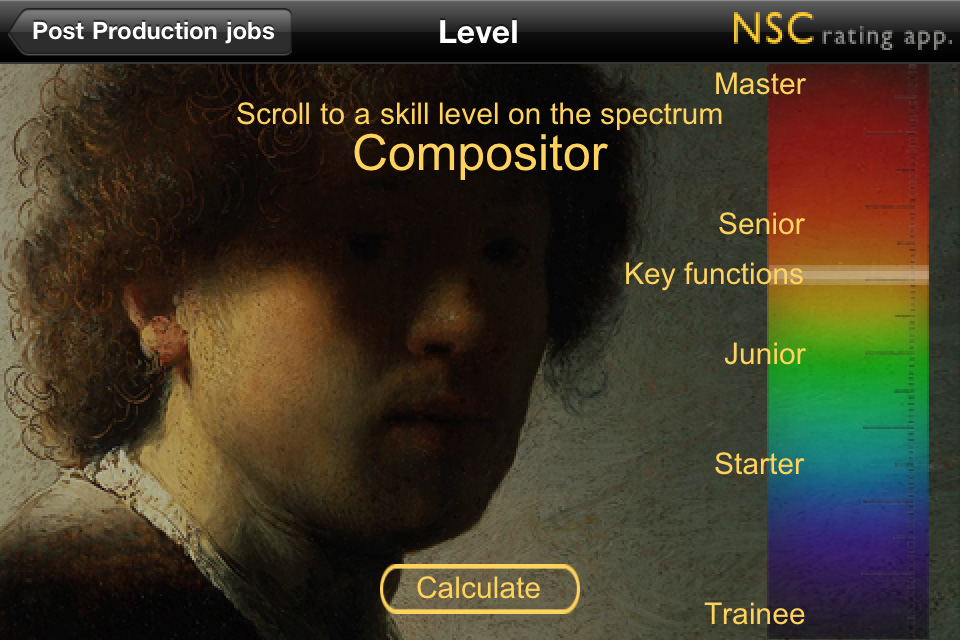Click the Level title in header
The image size is (960, 640).
point(478,32)
